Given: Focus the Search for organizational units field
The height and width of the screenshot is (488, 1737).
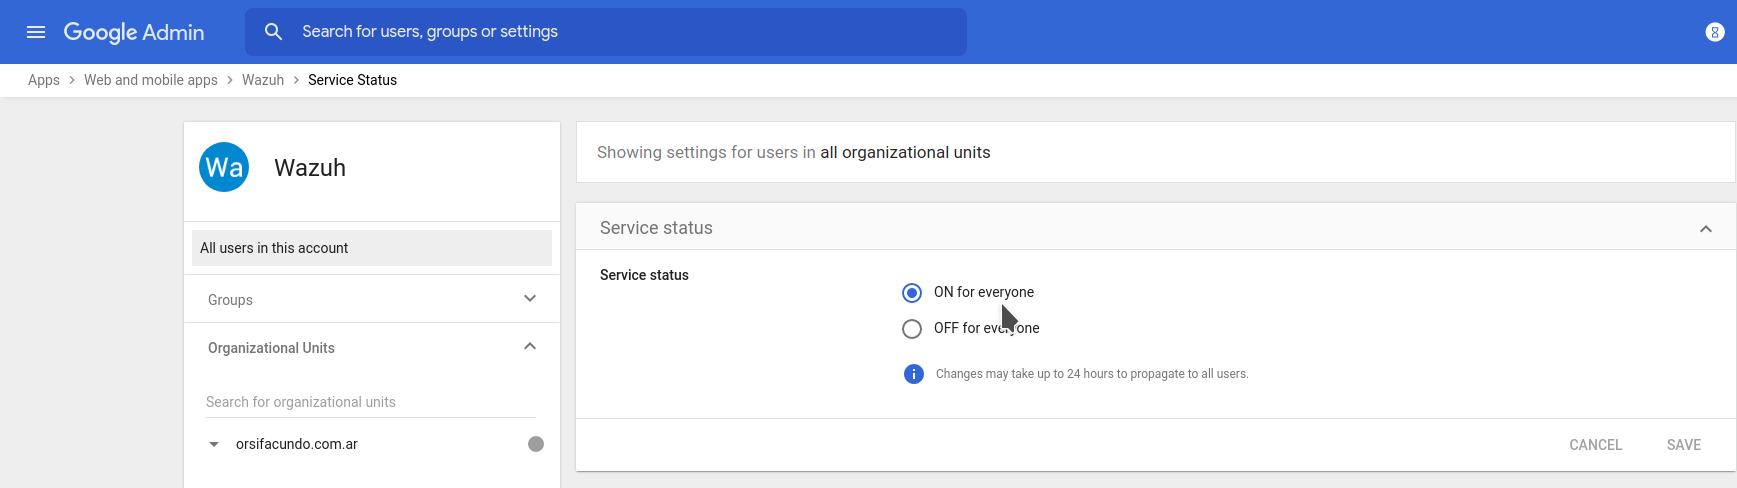Looking at the screenshot, I should click(x=371, y=402).
